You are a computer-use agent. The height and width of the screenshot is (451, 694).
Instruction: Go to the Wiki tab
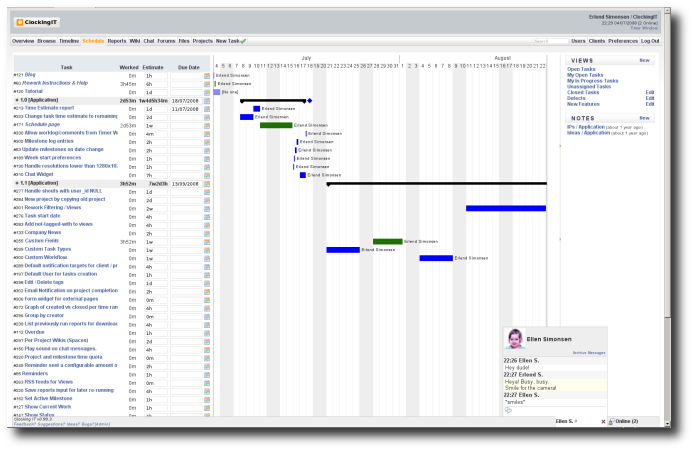(135, 41)
